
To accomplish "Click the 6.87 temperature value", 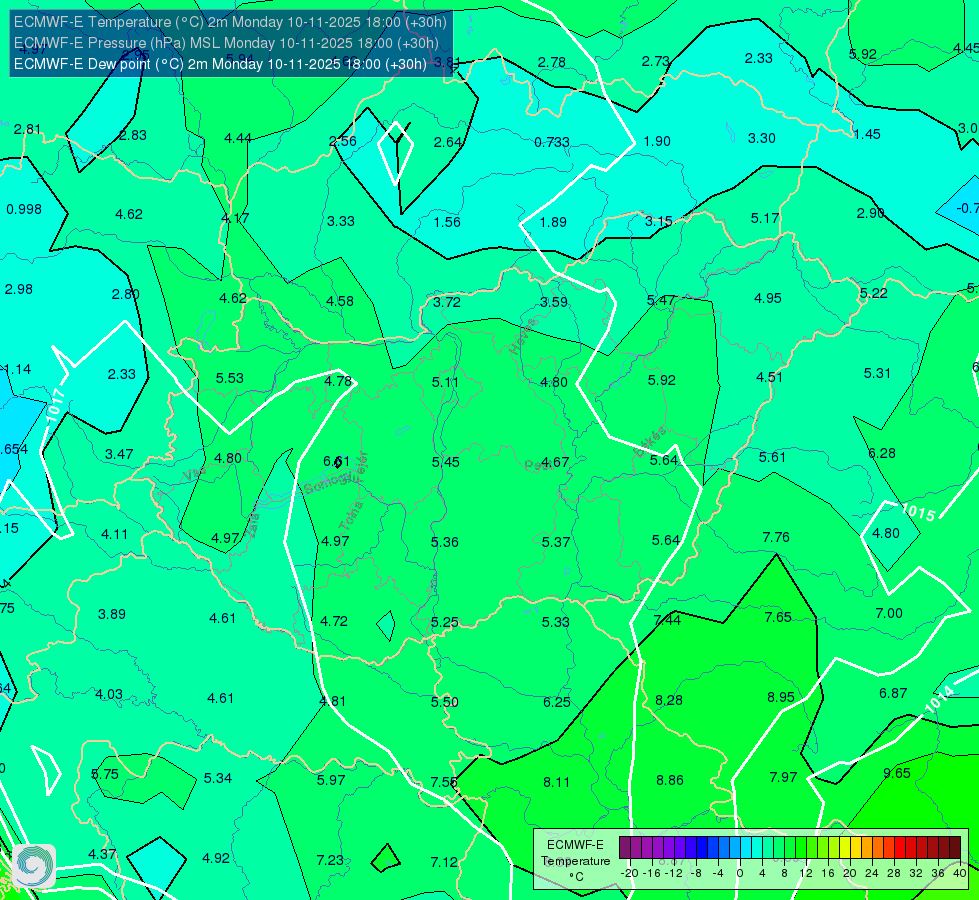I will [x=893, y=693].
